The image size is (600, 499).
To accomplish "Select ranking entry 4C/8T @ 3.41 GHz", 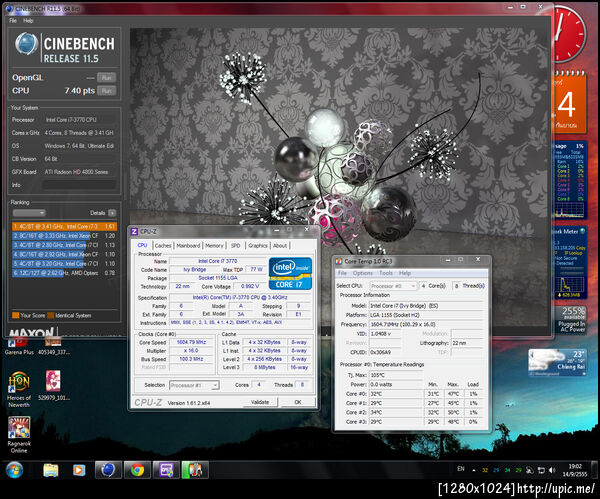I will (64, 227).
